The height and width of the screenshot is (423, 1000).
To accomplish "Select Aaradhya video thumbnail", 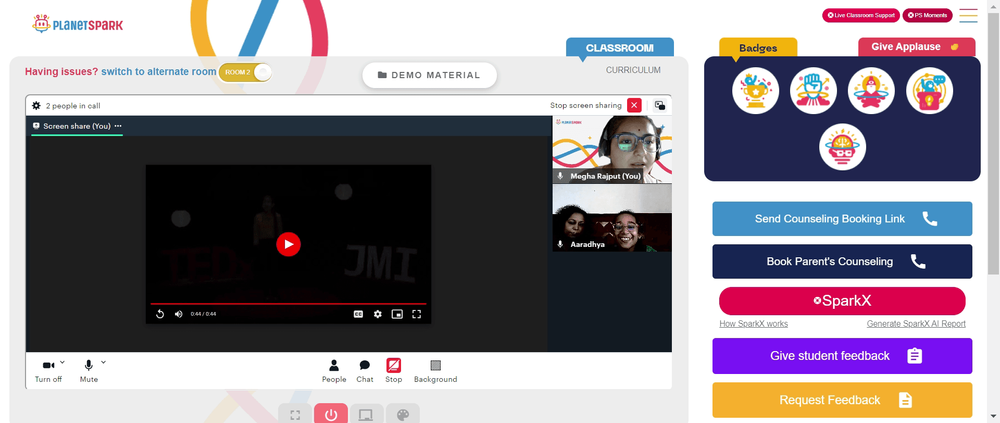I will [612, 218].
